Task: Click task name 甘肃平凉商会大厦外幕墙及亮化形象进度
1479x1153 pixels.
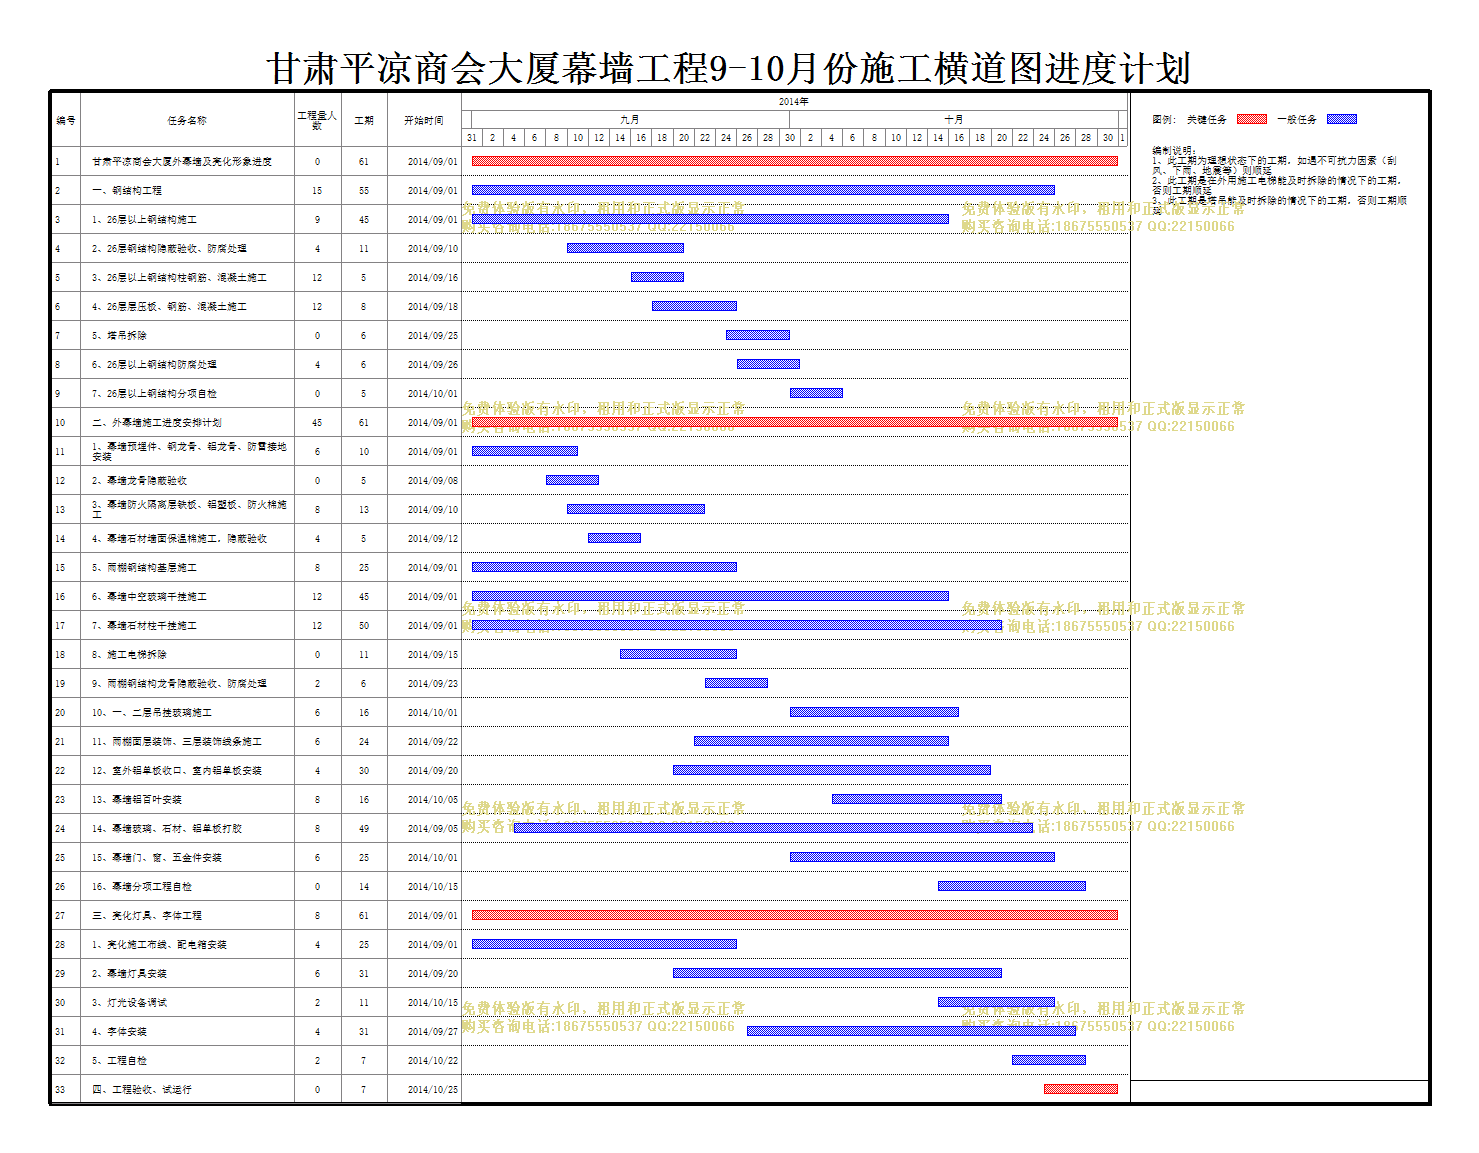Action: (x=182, y=161)
